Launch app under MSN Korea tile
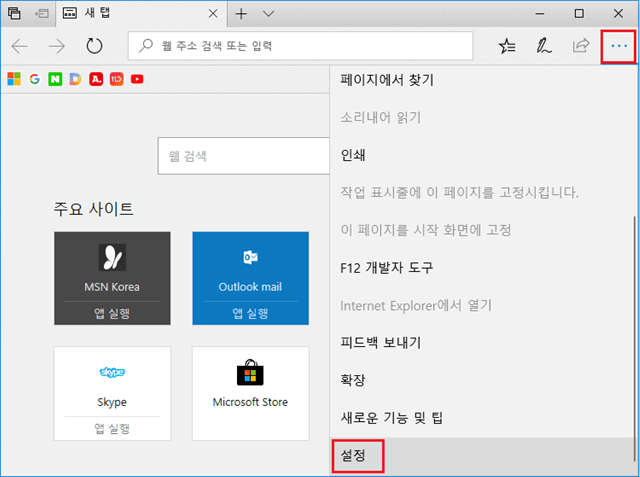Screen dimensions: 640x477 click(112, 313)
